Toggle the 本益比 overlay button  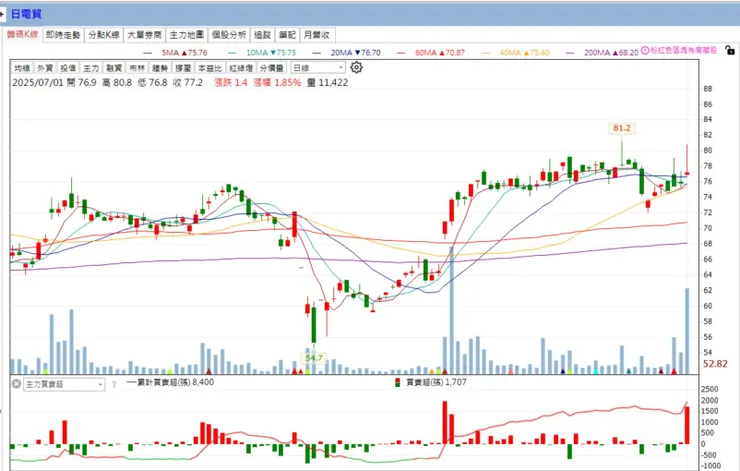click(x=210, y=68)
